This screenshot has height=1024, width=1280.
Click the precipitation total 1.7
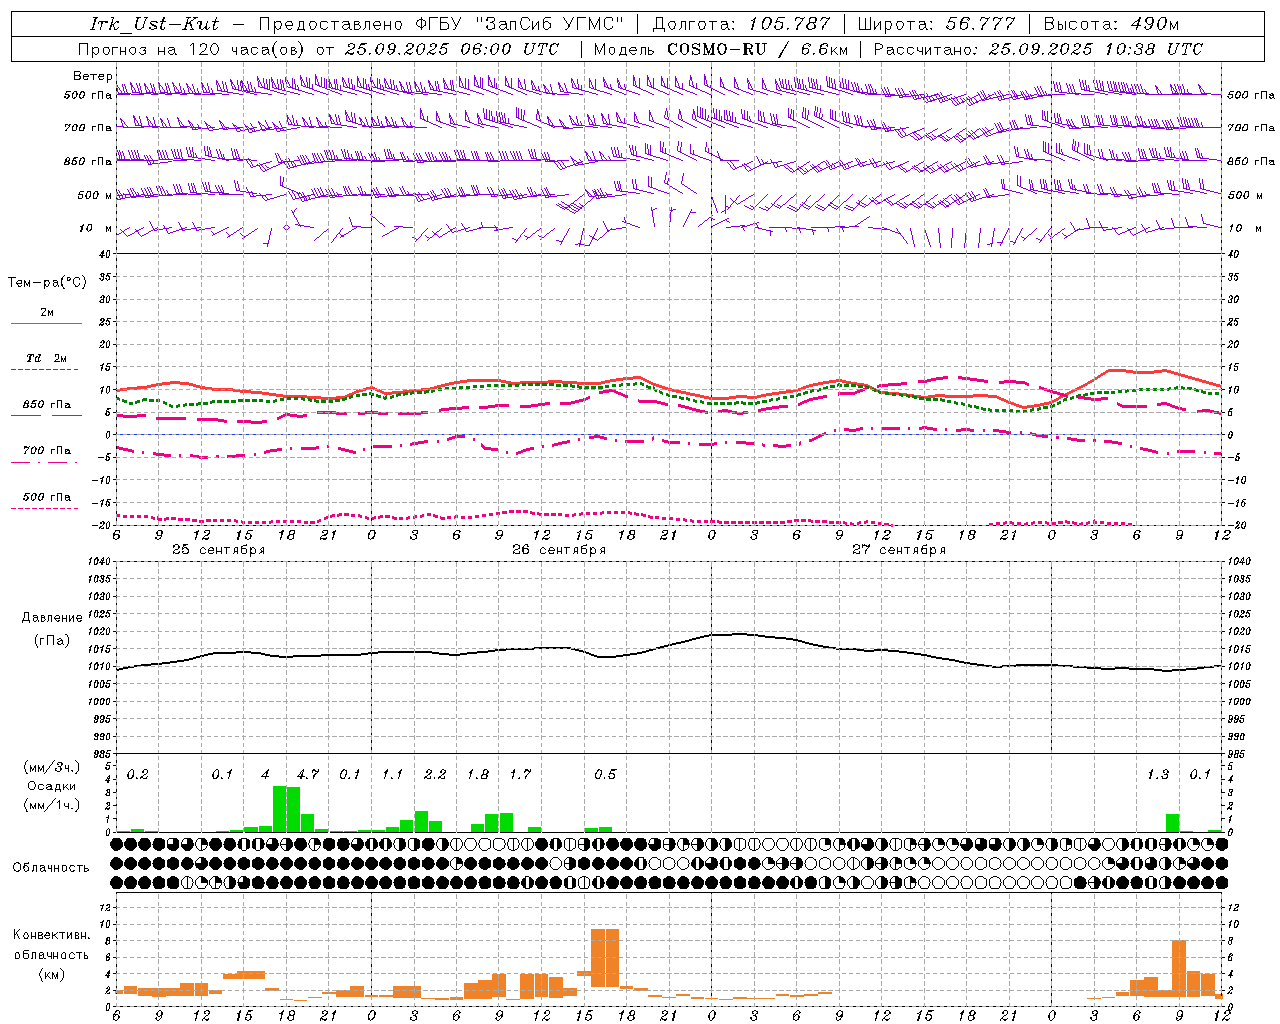520,774
